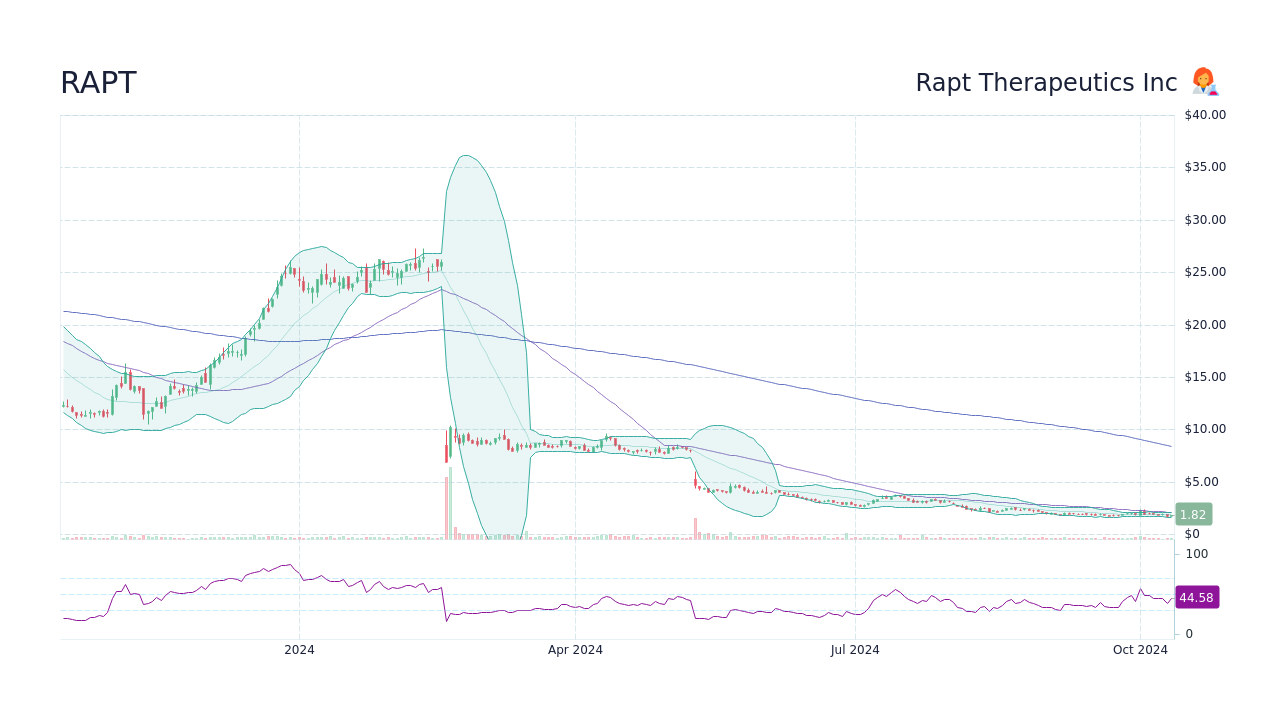1280x720 pixels.
Task: Click the Bollinger band peak near $36
Action: [466, 156]
